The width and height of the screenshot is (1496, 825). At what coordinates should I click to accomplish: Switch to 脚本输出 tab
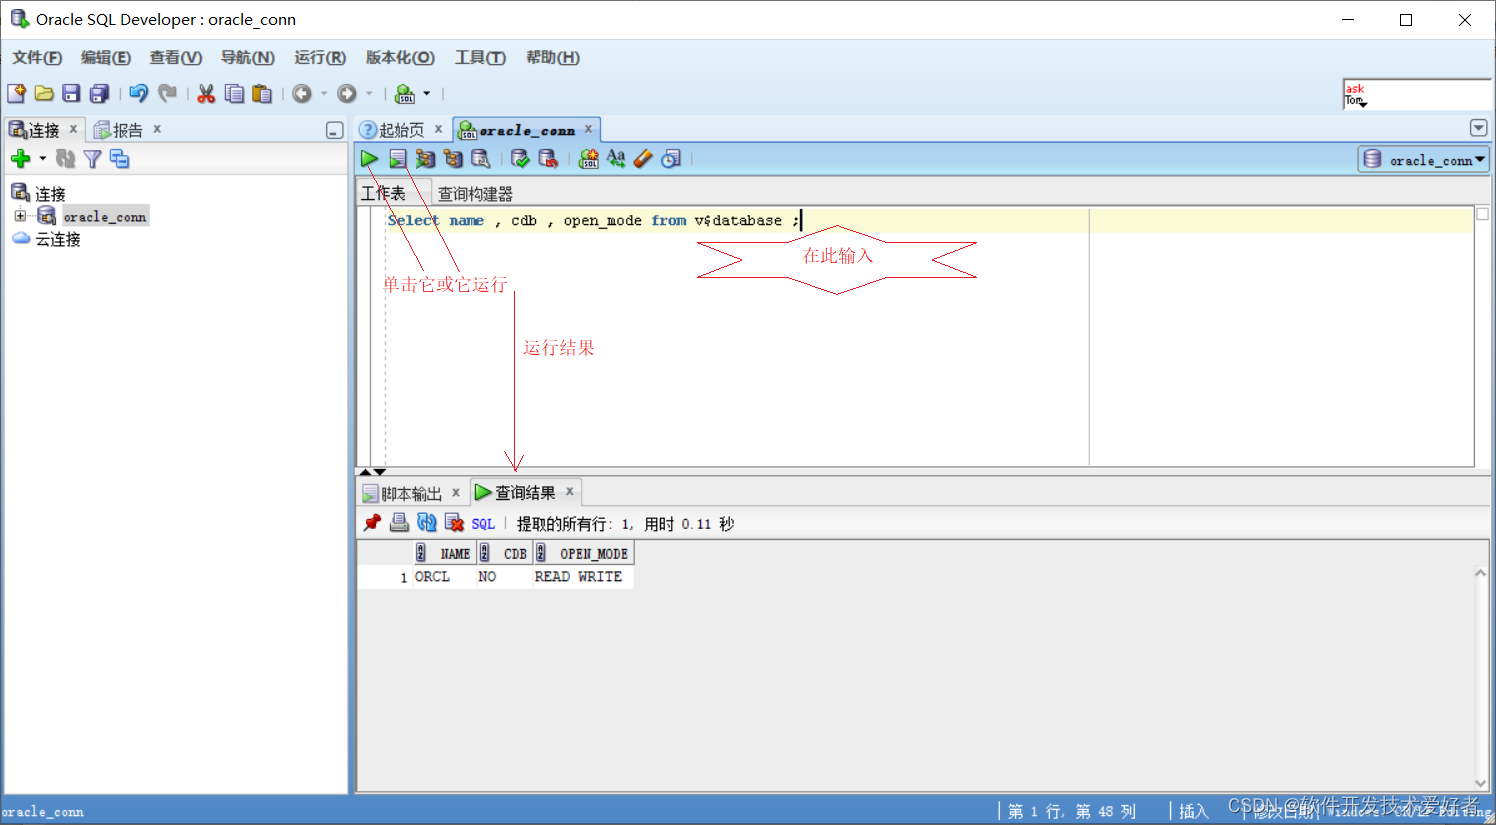click(x=411, y=493)
